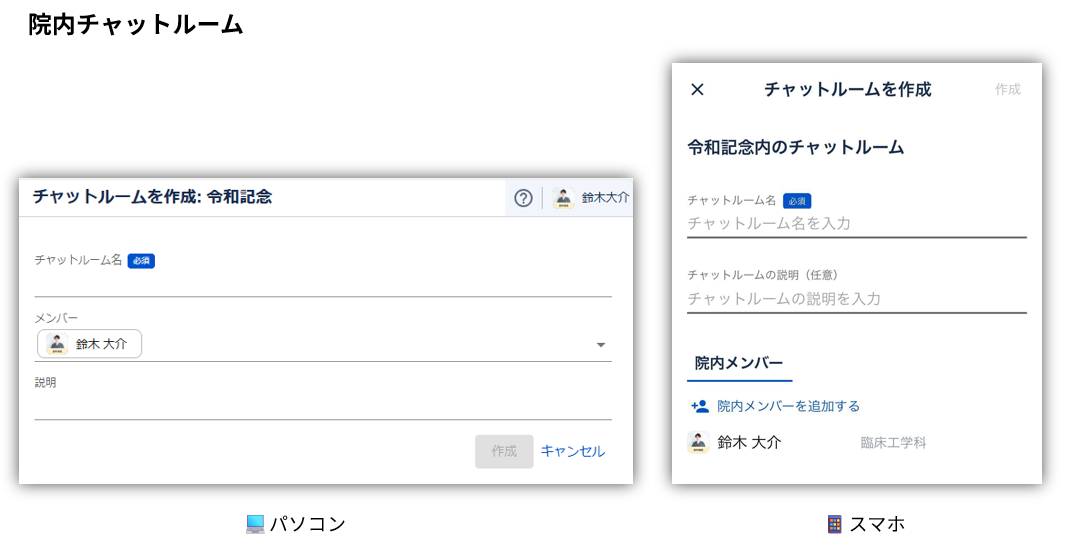The height and width of the screenshot is (548, 1066).
Task: Click the 院内チャットルーム page heading
Action: point(135,25)
